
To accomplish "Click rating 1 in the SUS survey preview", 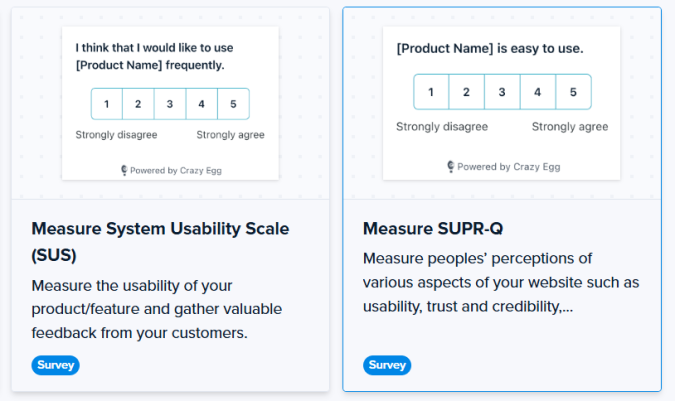I will (x=107, y=104).
